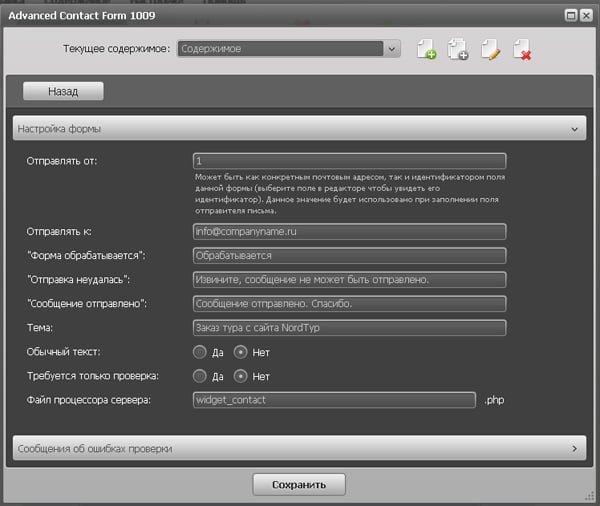The height and width of the screenshot is (506, 600).
Task: Click the Сохранить button
Action: (x=299, y=485)
